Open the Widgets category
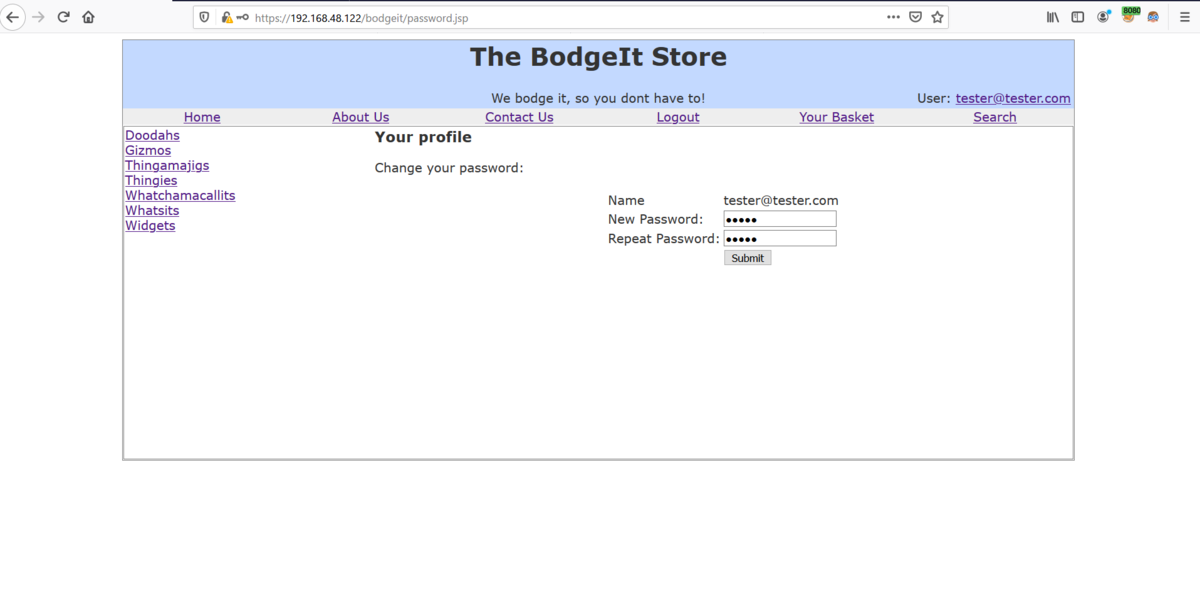1200x616 pixels. pos(150,225)
